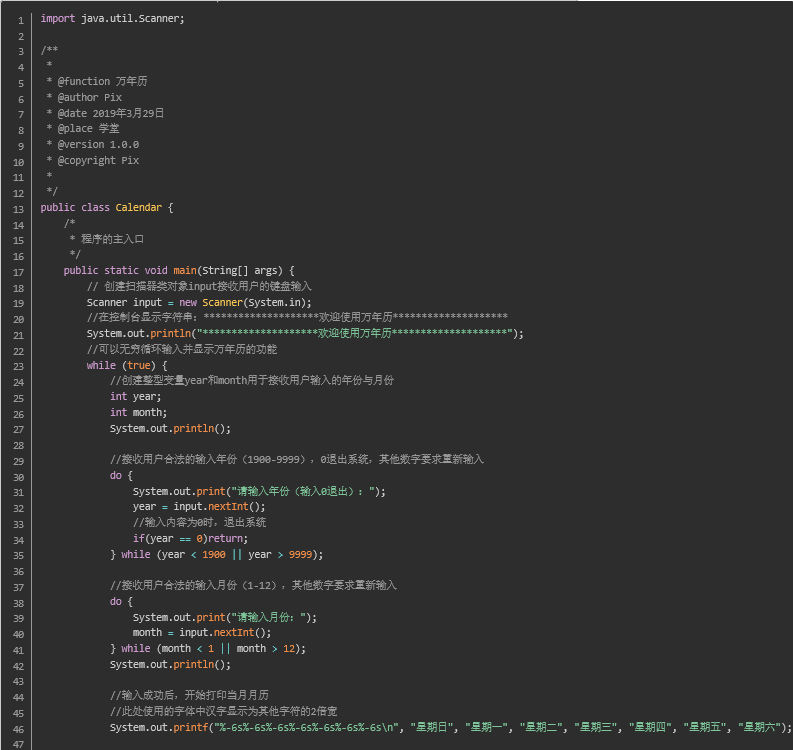
Task: Click 'new Scanner(System.in)' expression
Action: [244, 302]
